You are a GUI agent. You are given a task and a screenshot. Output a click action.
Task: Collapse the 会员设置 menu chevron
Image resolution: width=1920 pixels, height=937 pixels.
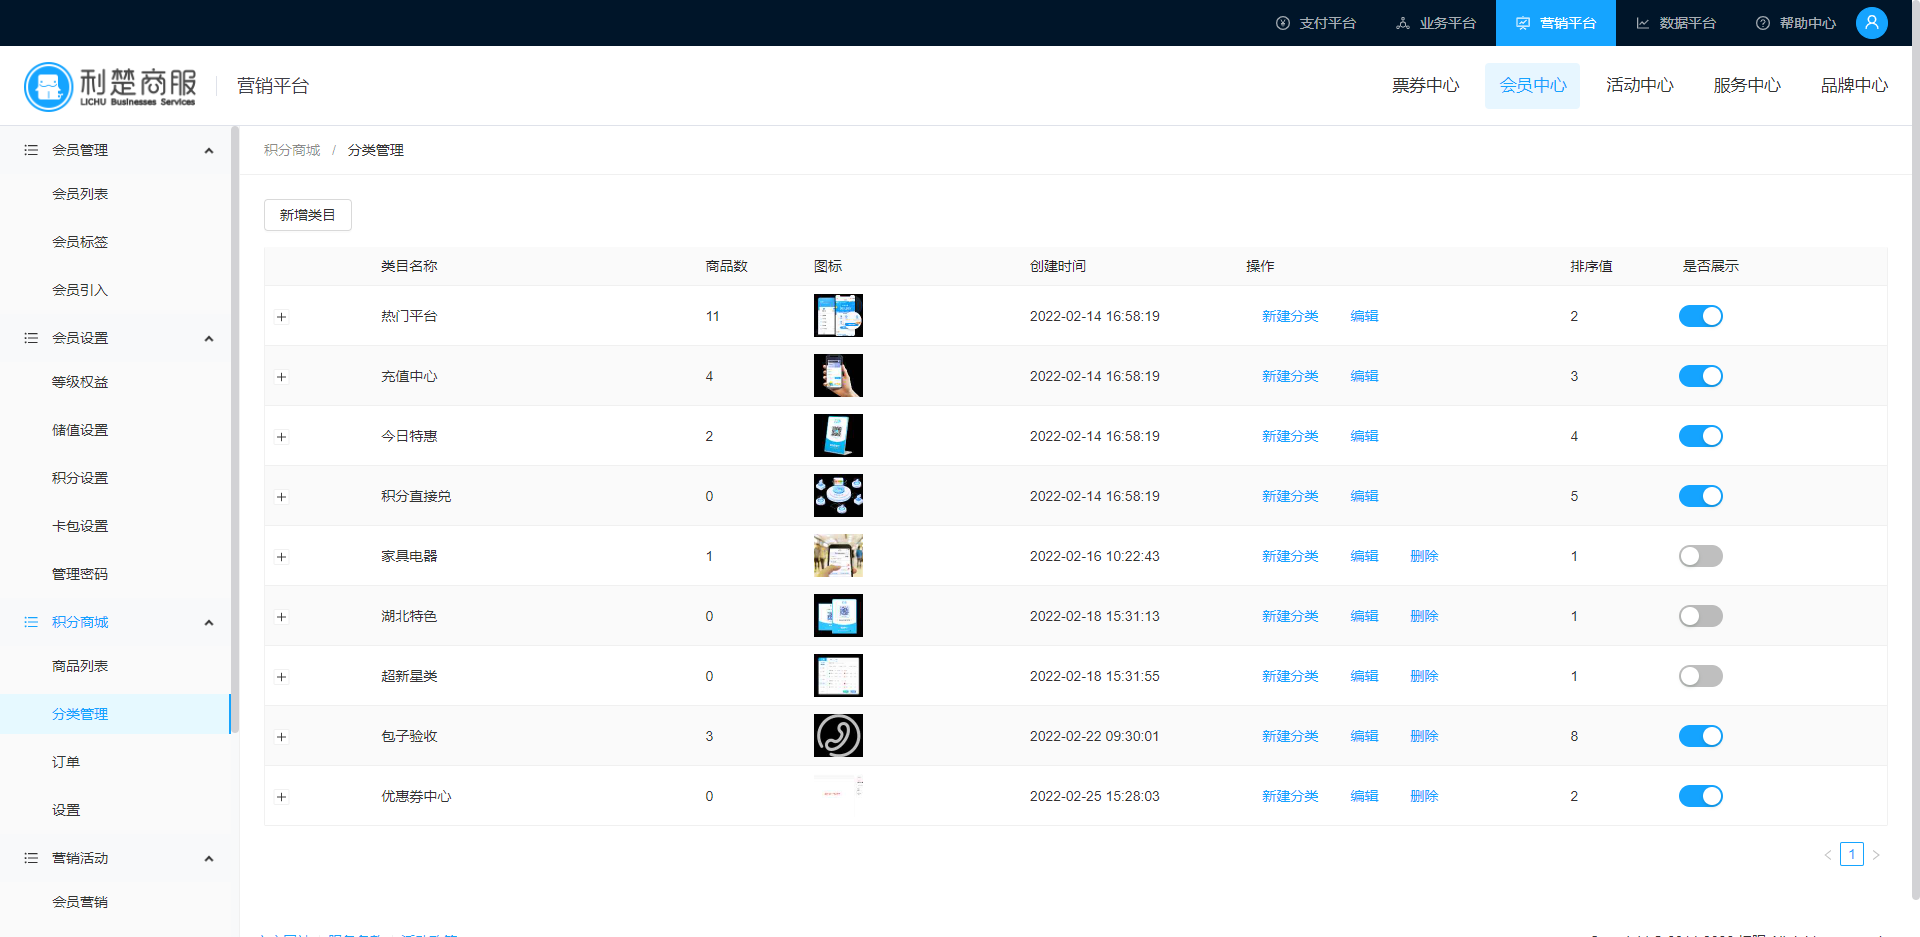click(209, 339)
